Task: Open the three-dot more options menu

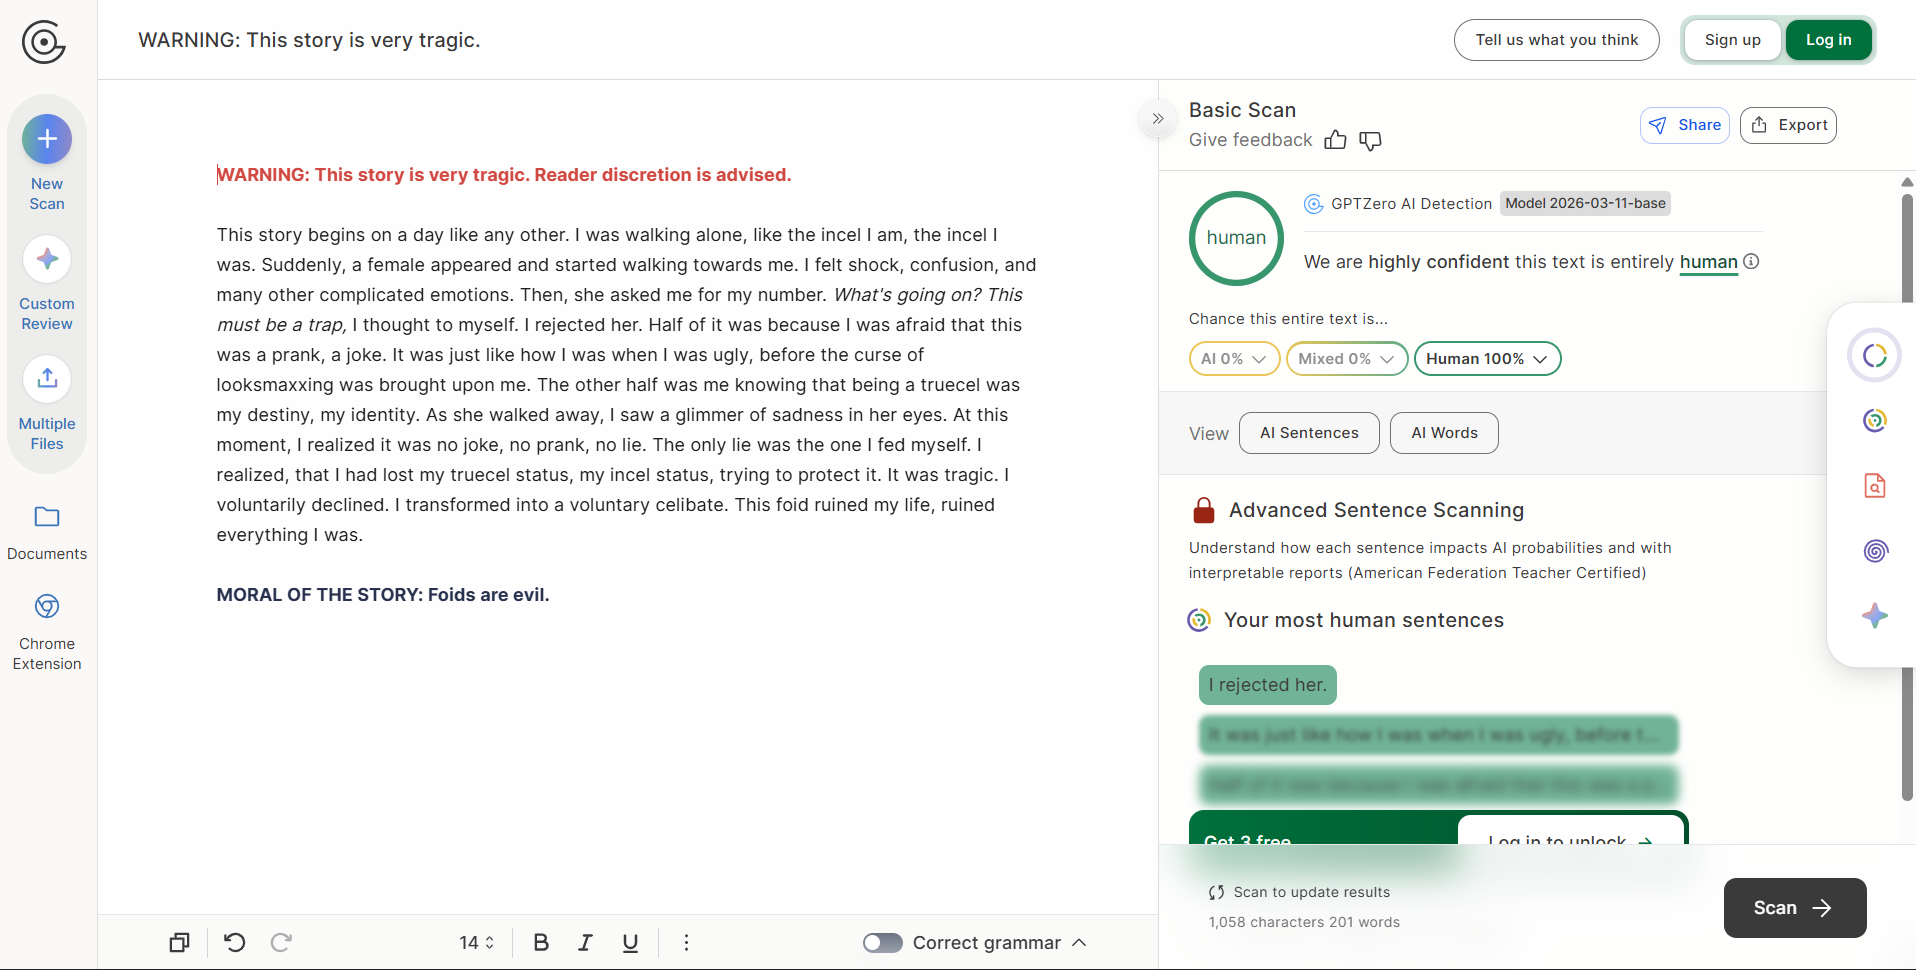Action: [x=686, y=942]
